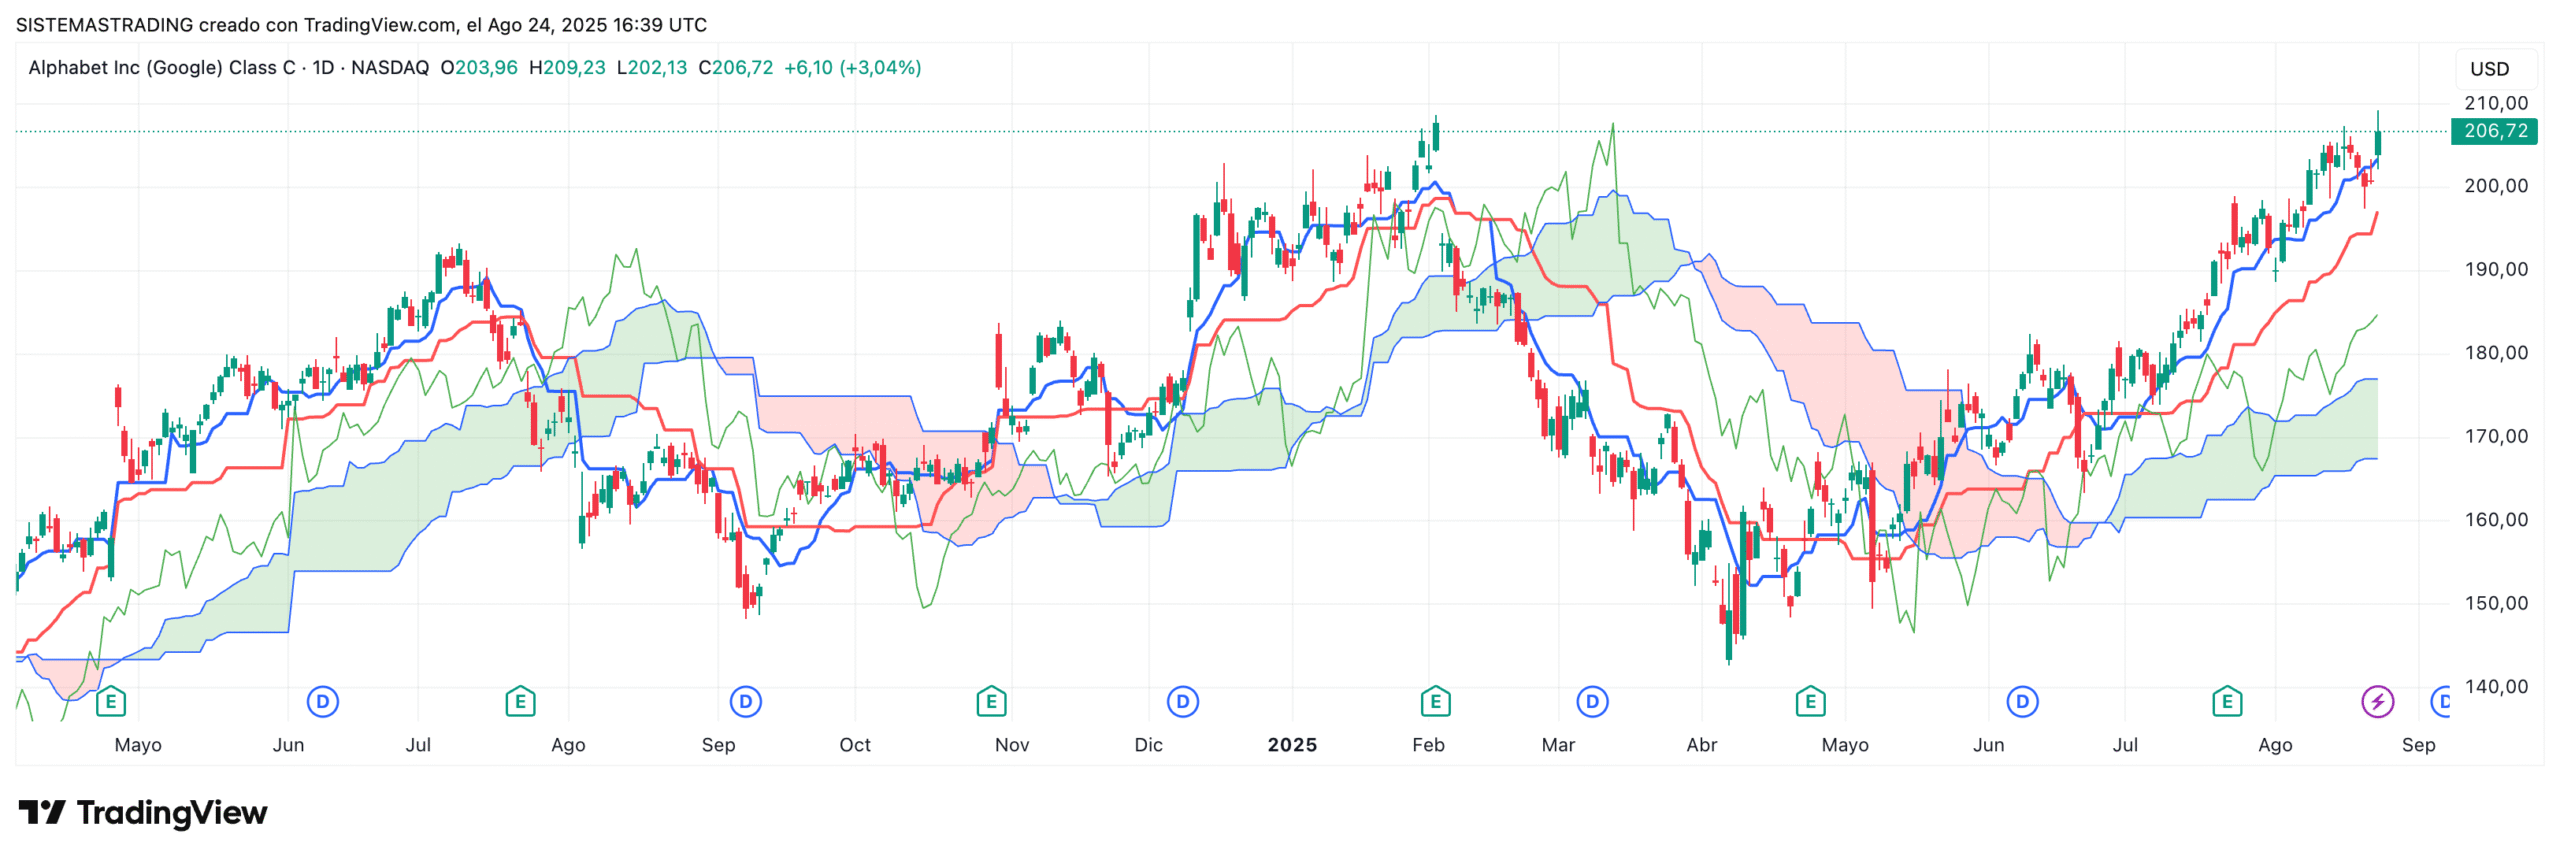The height and width of the screenshot is (860, 2560).
Task: Click the dividend marker in Jun 2025
Action: pyautogui.click(x=2022, y=702)
